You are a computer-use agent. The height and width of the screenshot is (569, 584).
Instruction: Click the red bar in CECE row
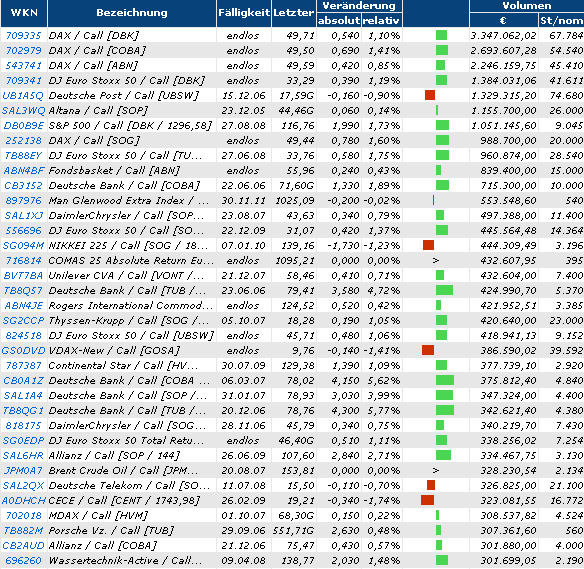coord(428,500)
